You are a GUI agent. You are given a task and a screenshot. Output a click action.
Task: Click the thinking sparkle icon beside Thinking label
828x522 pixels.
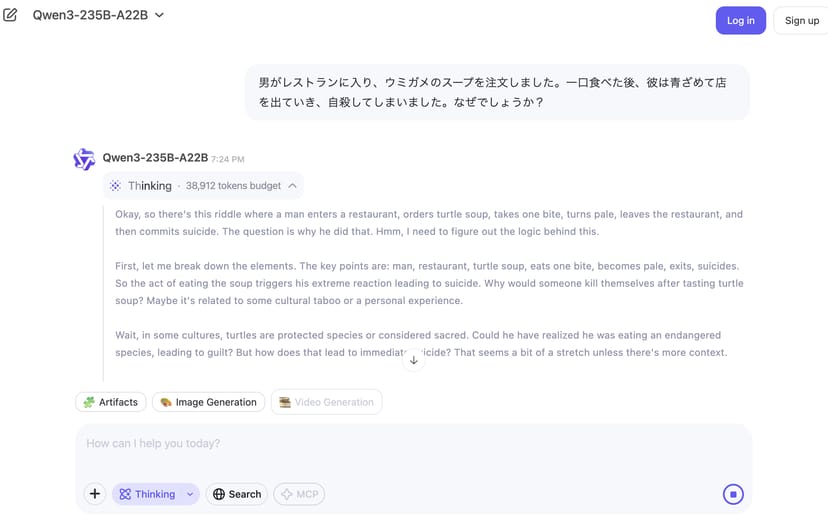coord(116,186)
